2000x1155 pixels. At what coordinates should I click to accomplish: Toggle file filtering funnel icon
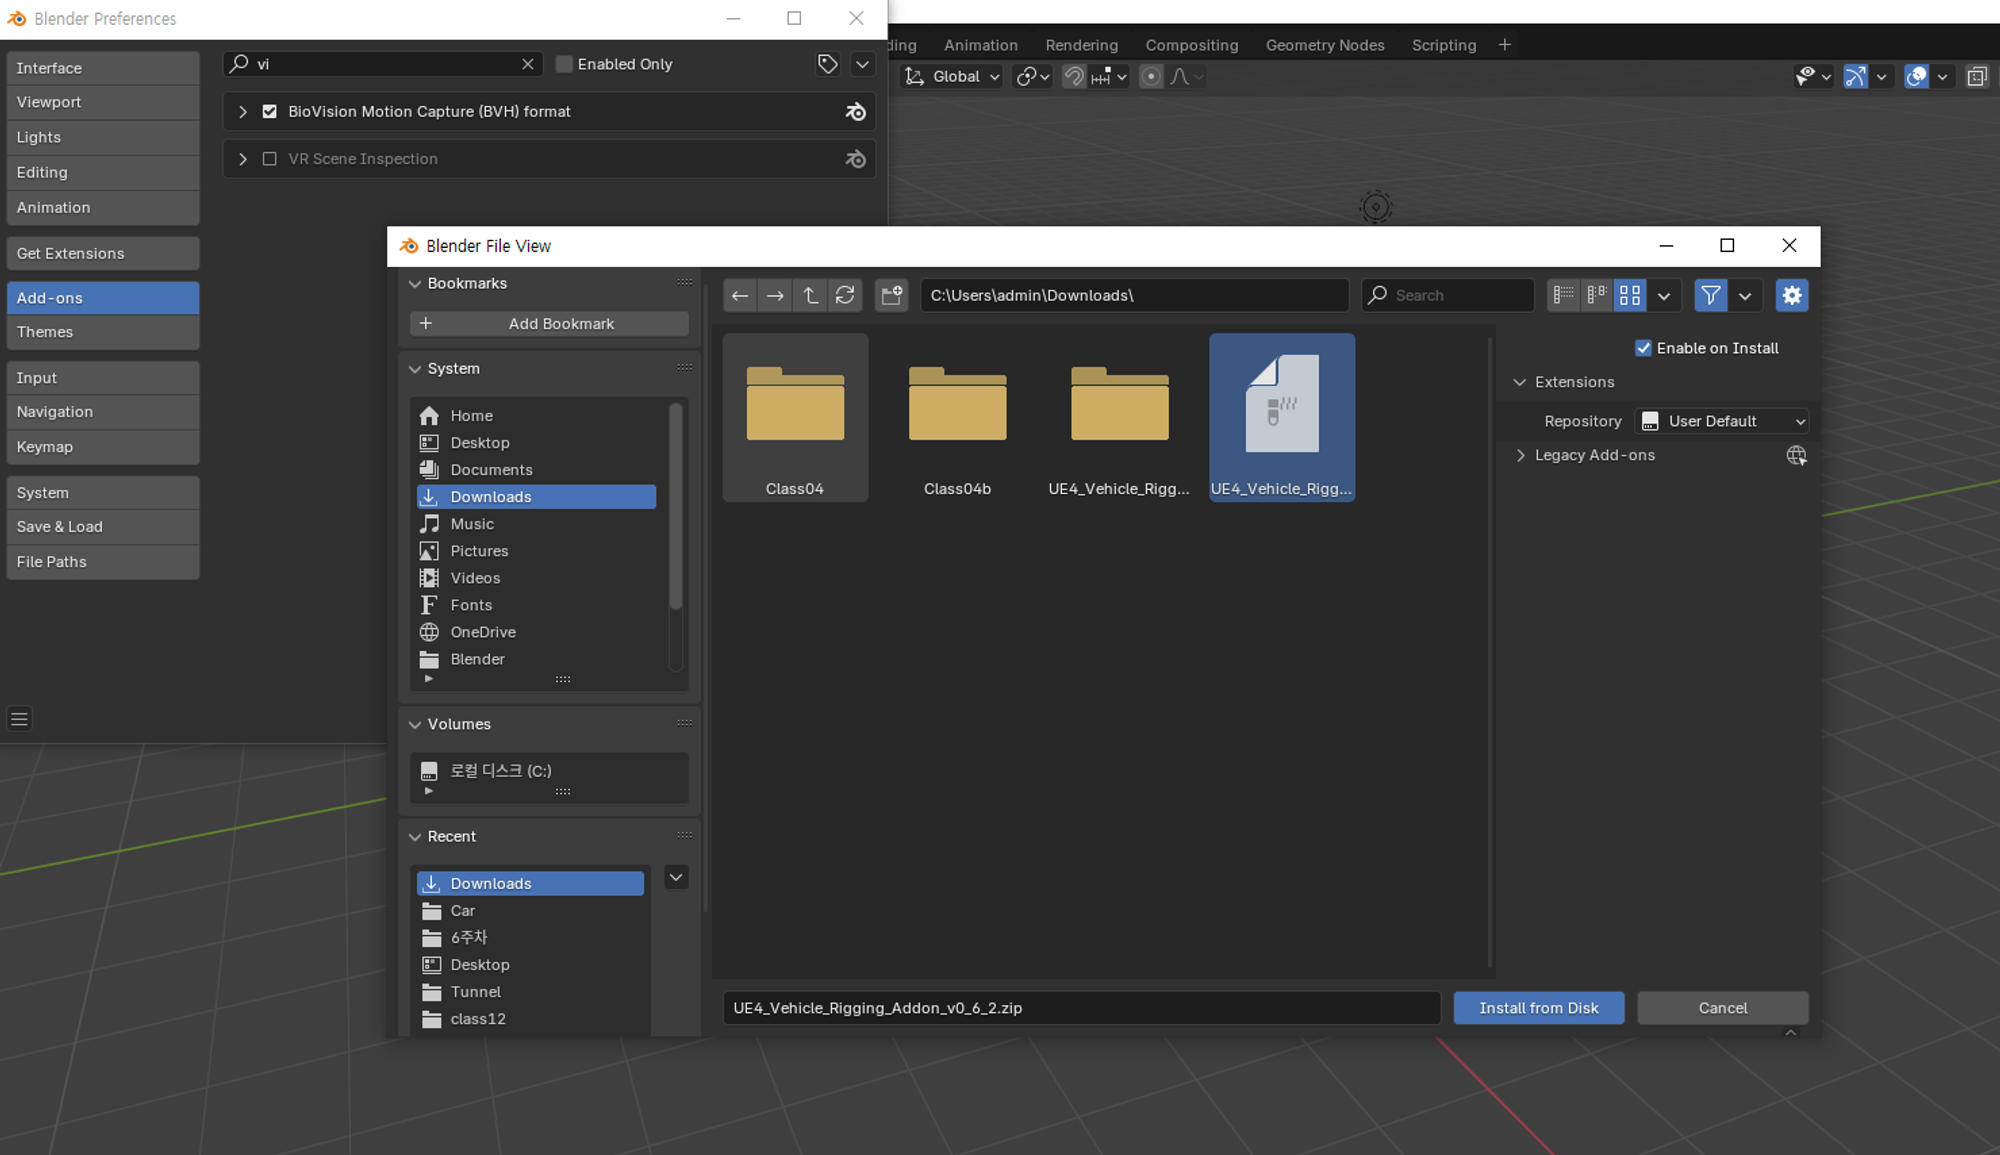point(1711,295)
